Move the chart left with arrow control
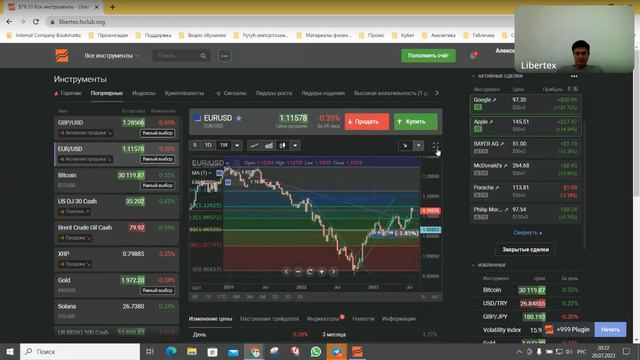 286,271
